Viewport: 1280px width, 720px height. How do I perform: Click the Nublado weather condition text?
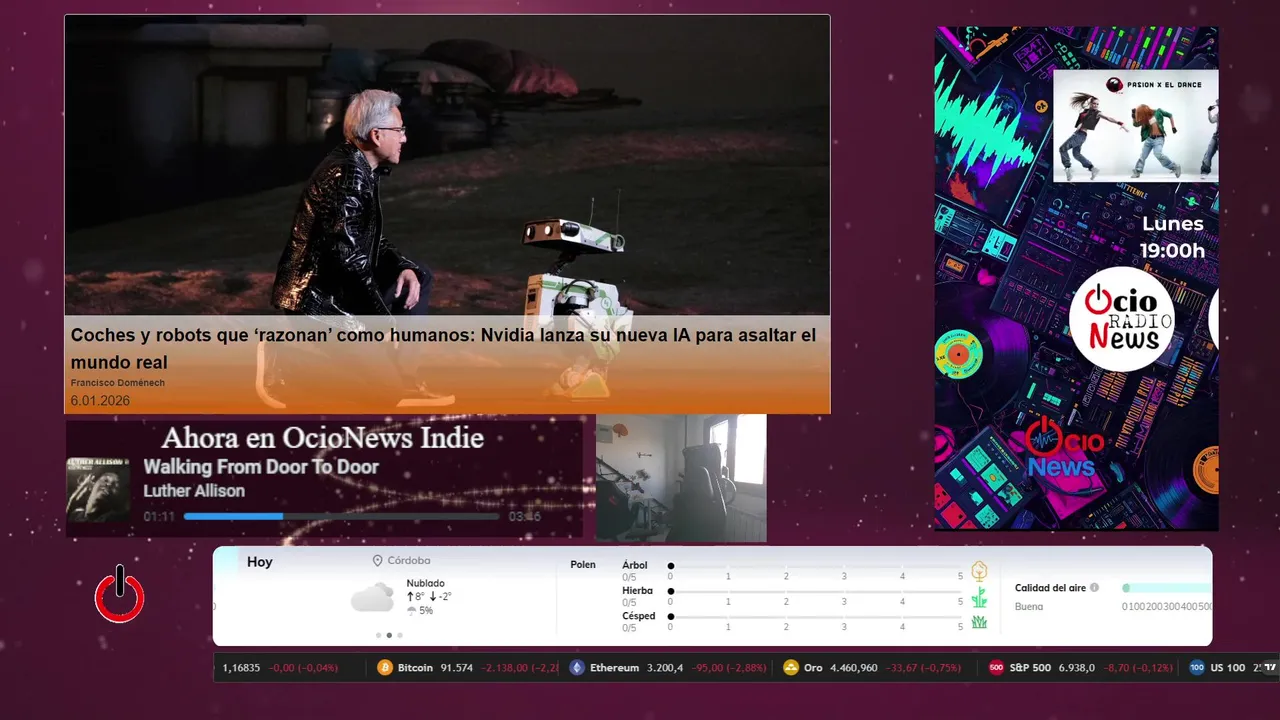(x=425, y=583)
